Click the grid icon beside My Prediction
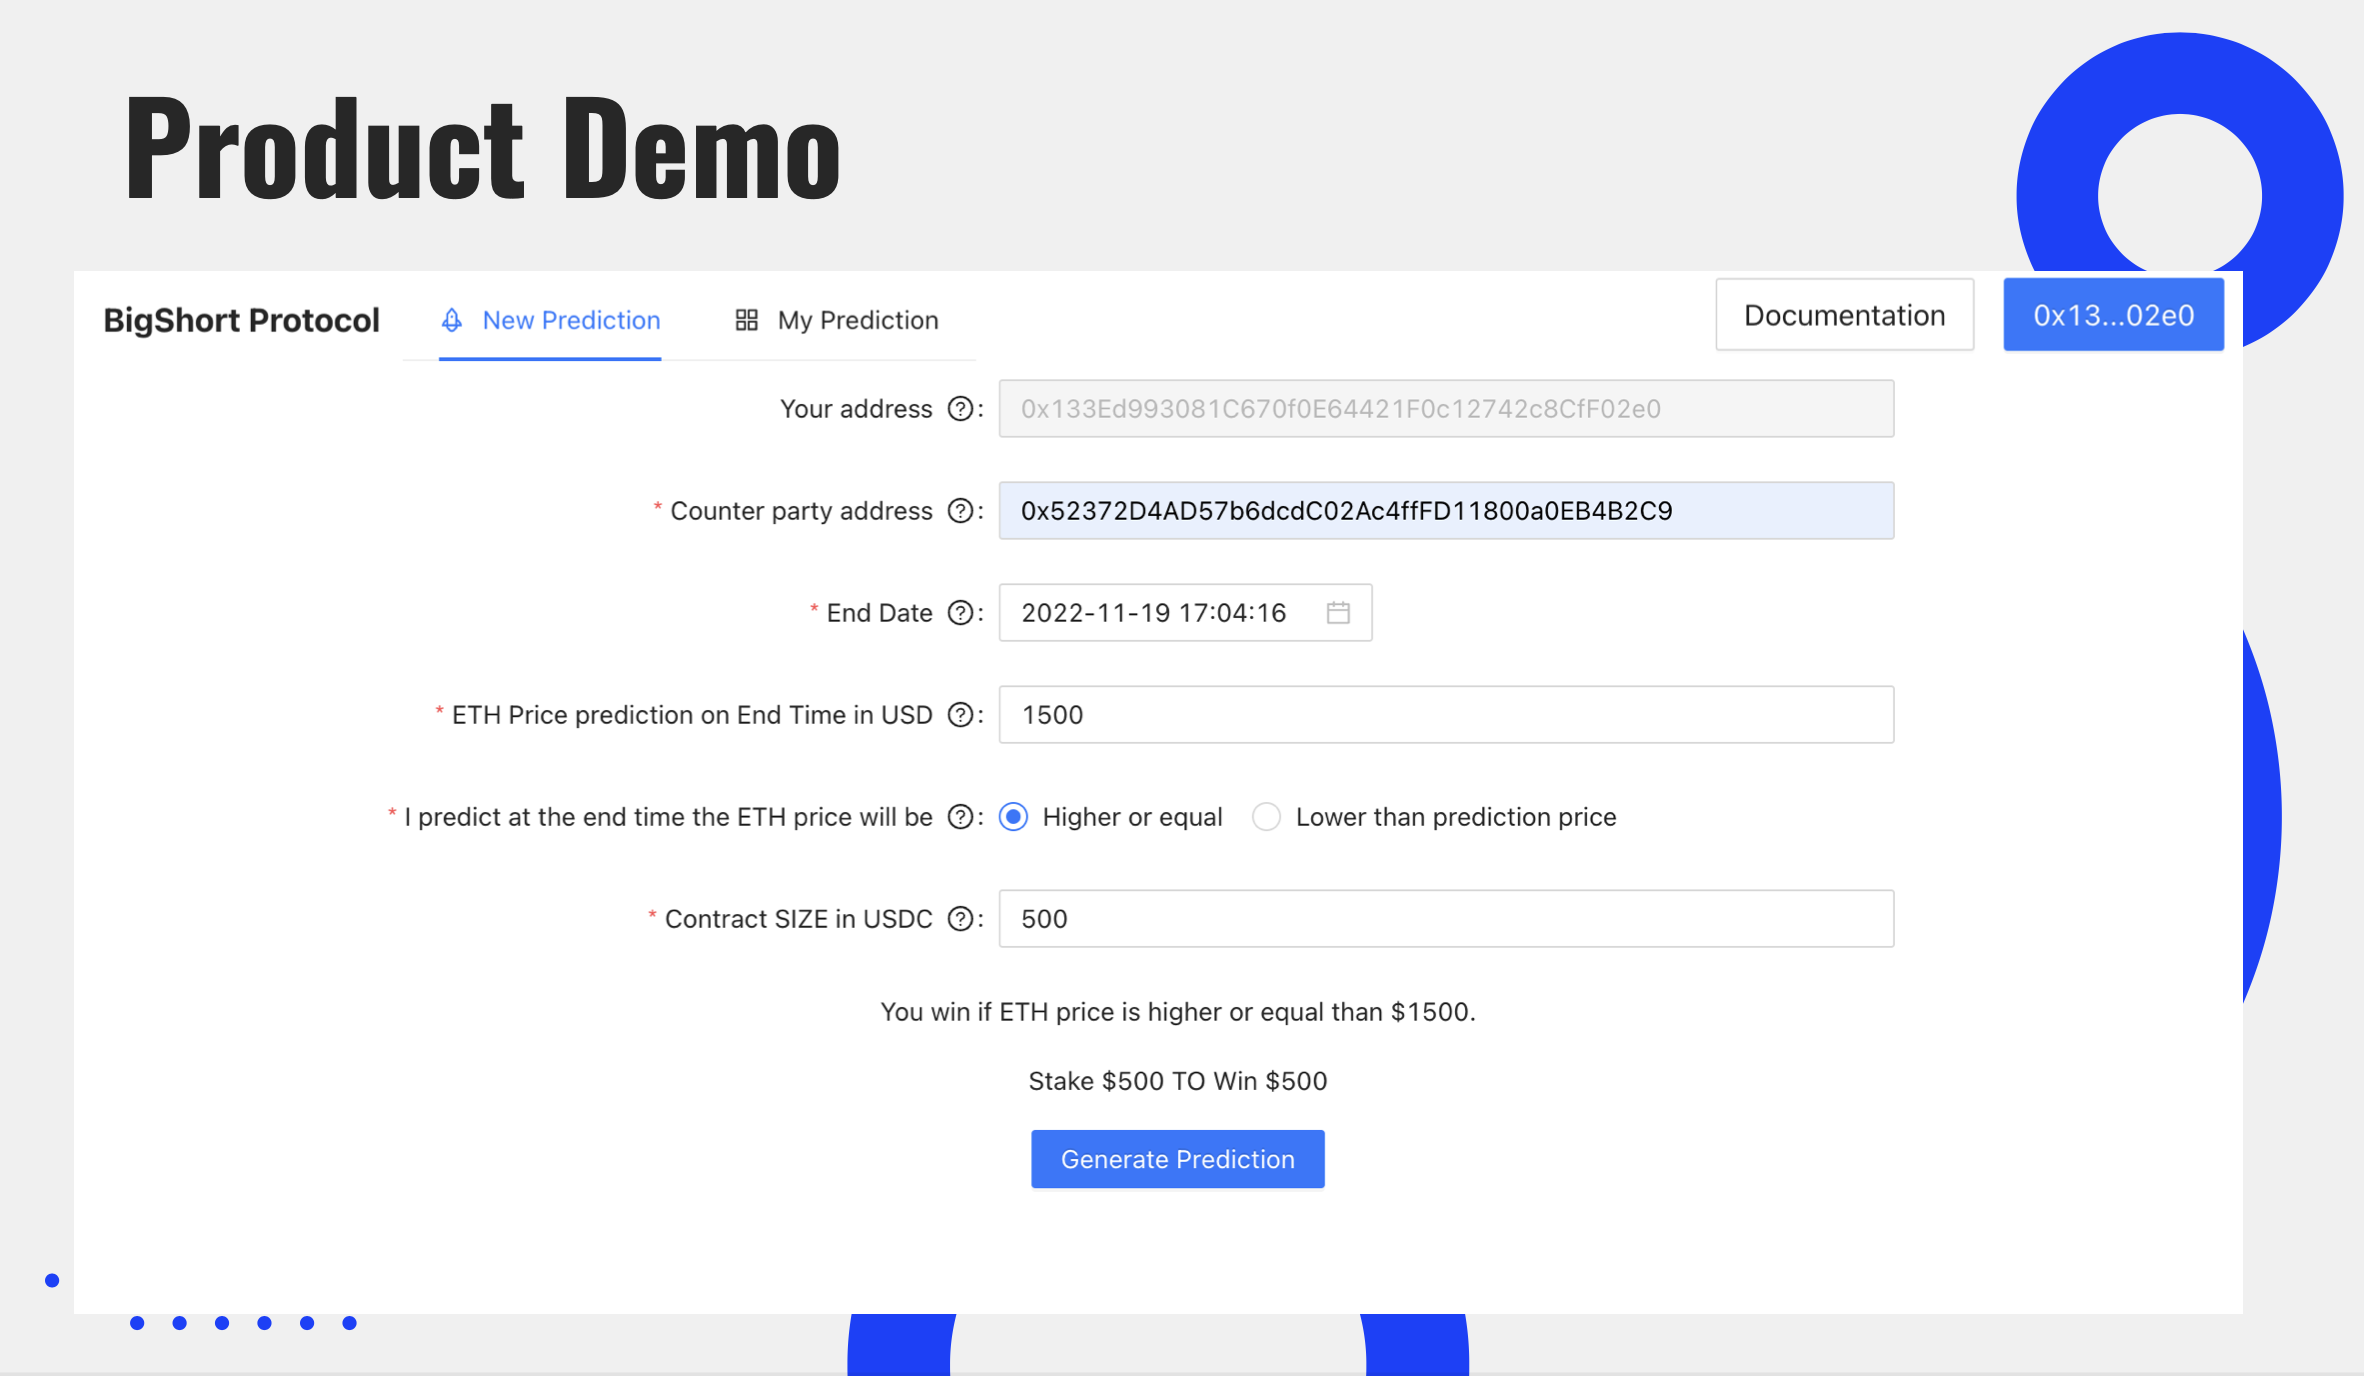2364x1376 pixels. (746, 320)
